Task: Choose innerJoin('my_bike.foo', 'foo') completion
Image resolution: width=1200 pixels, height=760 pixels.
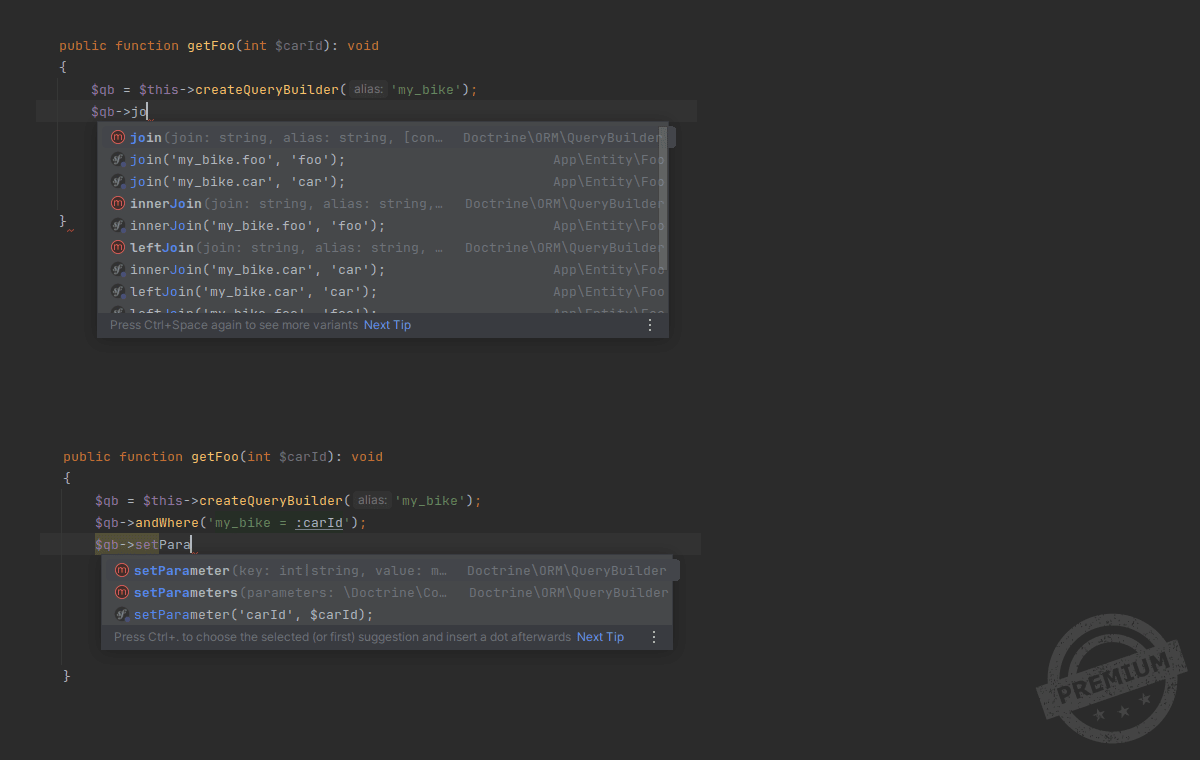Action: tap(257, 226)
